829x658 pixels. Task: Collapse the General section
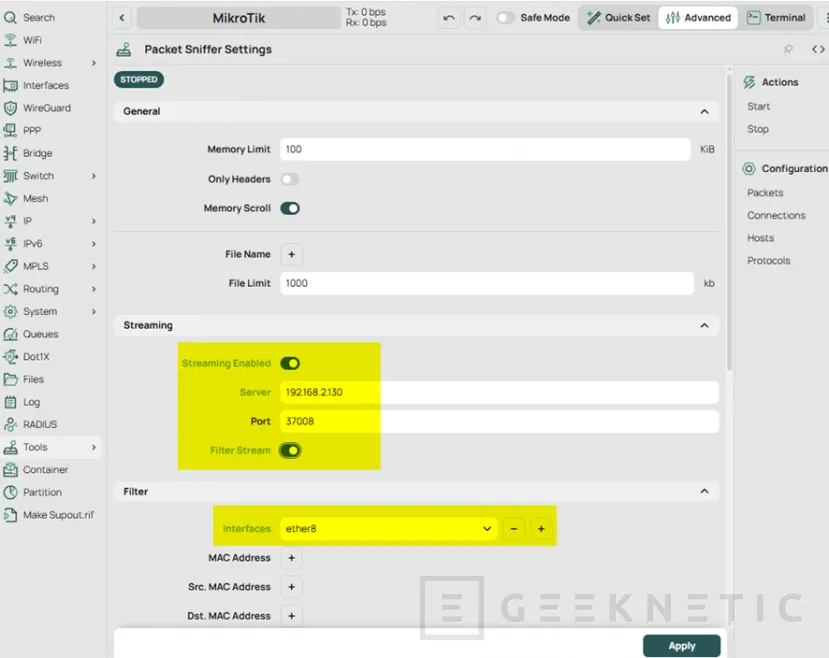click(704, 112)
